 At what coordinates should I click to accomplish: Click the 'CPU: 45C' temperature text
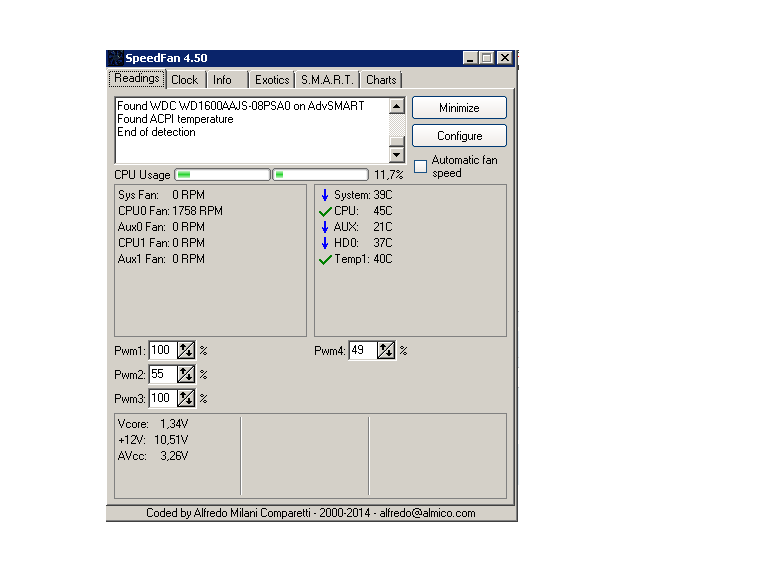pos(363,211)
